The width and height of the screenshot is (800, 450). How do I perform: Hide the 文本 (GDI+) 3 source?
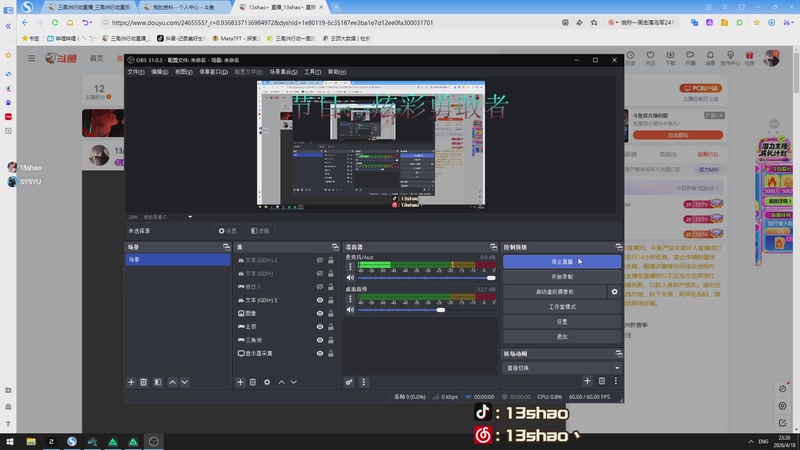(320, 300)
